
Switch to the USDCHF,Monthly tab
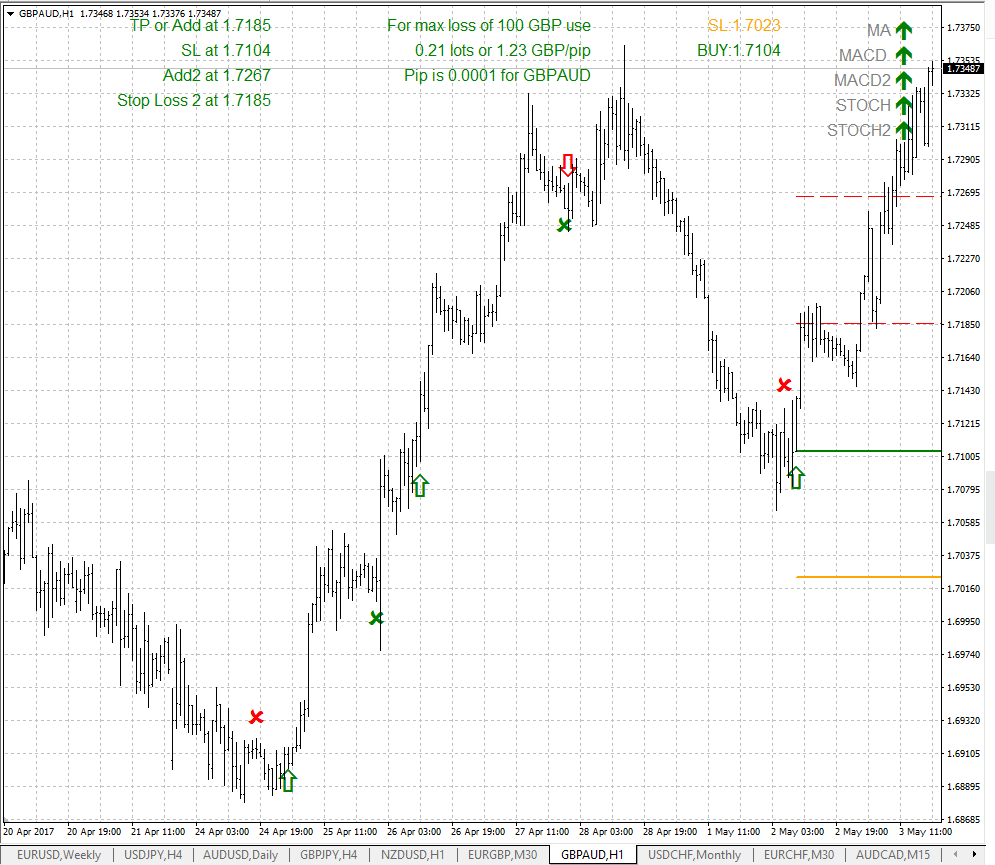[694, 855]
